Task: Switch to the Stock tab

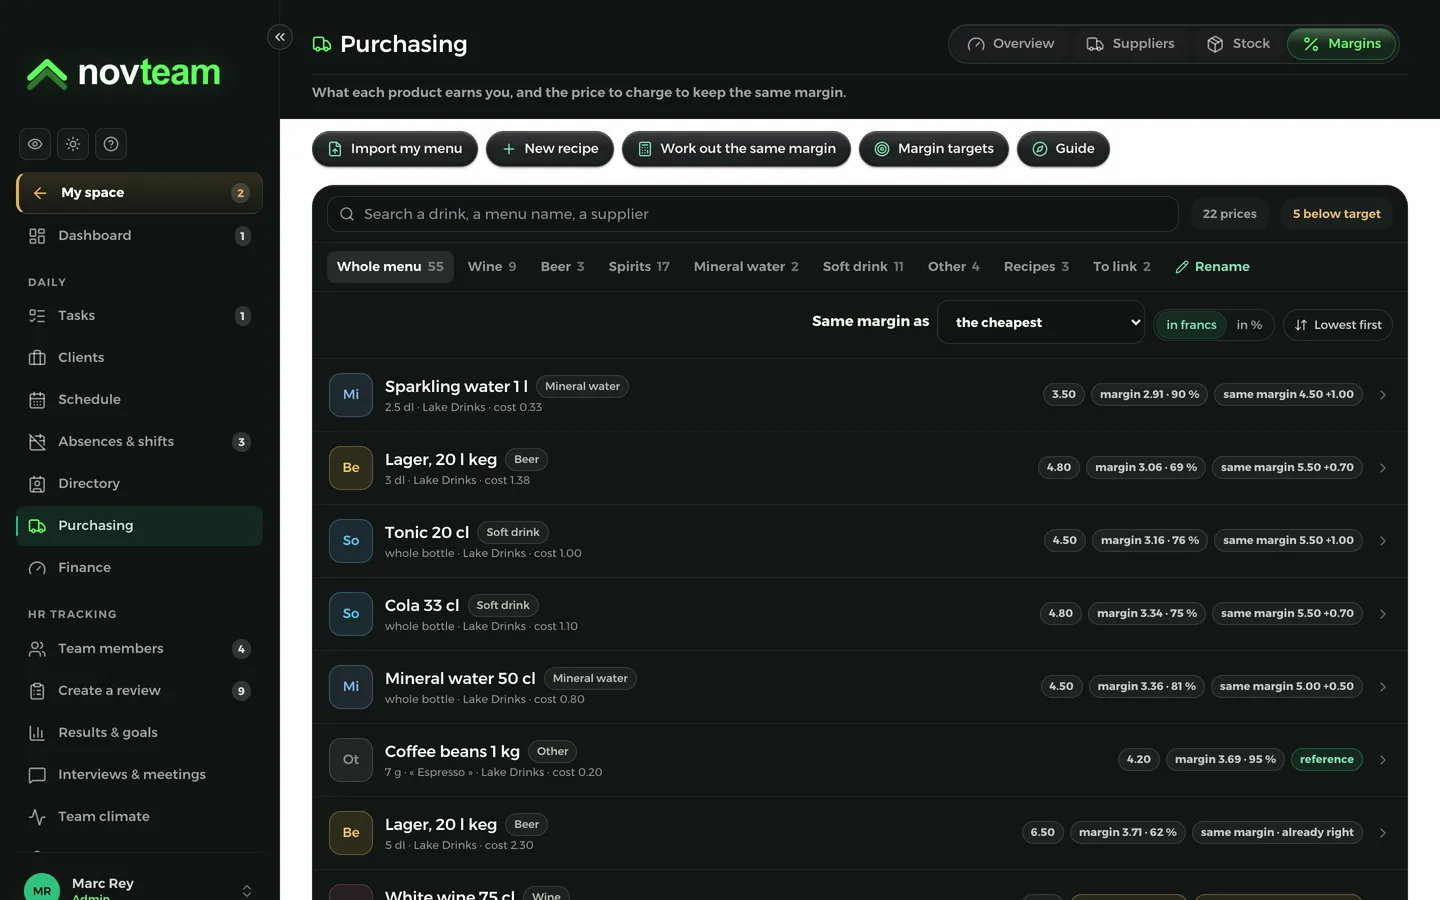Action: 1238,44
